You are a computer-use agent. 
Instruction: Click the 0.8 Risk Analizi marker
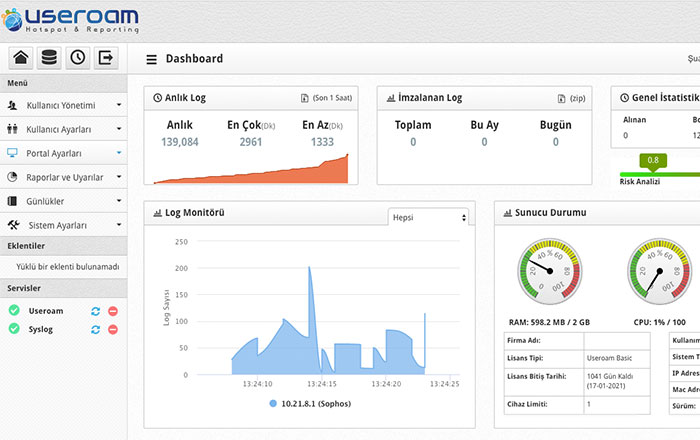pos(653,161)
